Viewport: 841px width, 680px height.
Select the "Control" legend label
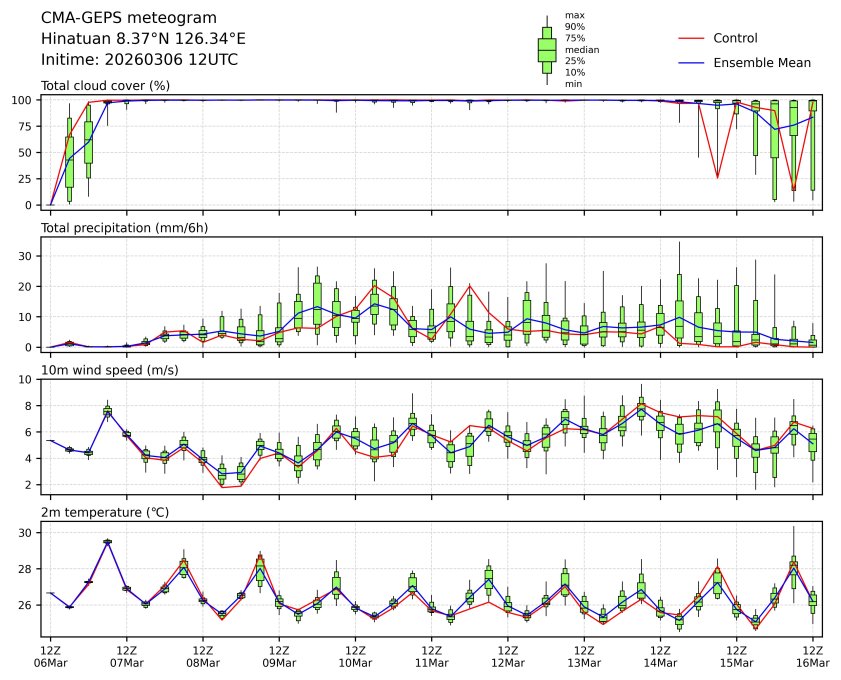tap(735, 38)
